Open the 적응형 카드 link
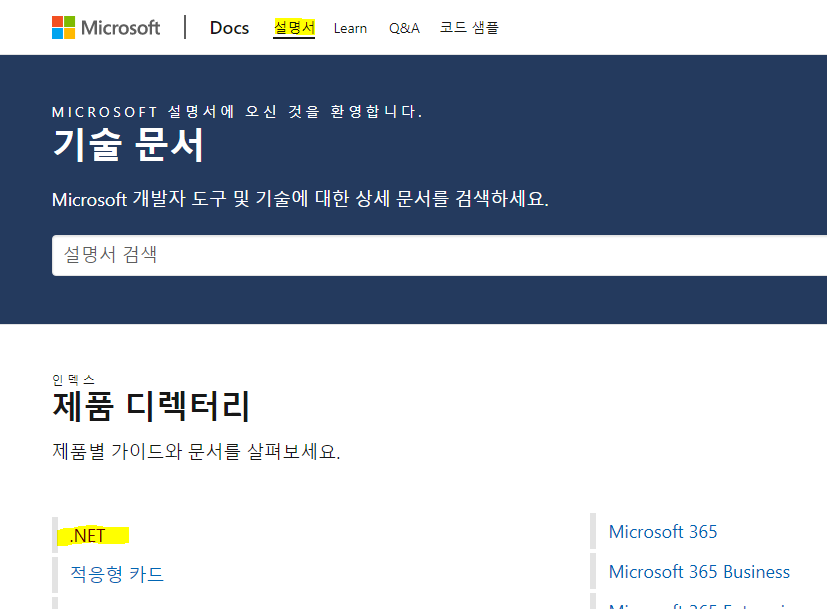The height and width of the screenshot is (609, 827). coord(117,574)
